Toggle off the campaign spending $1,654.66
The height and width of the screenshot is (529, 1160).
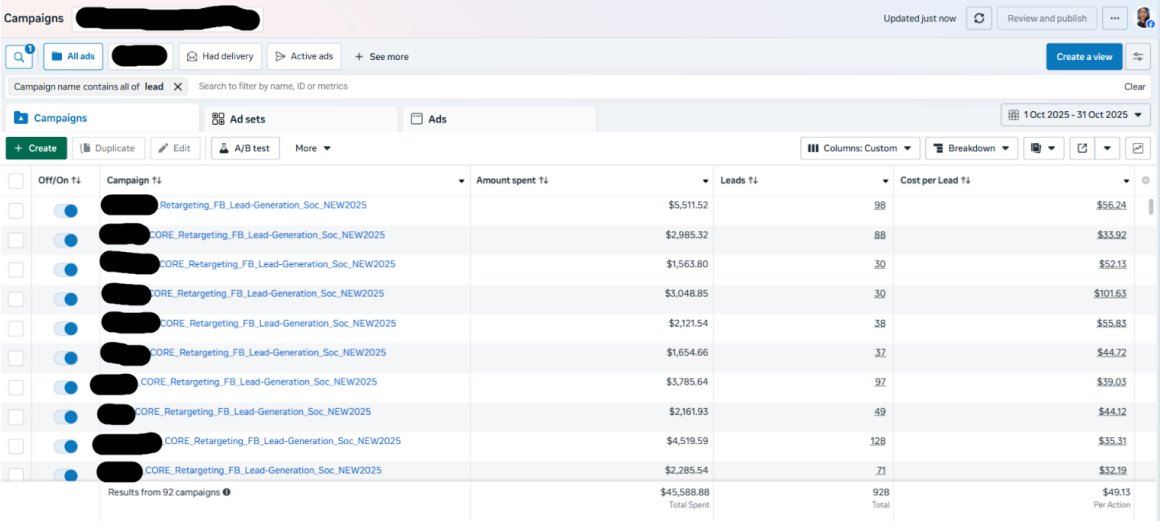point(66,358)
